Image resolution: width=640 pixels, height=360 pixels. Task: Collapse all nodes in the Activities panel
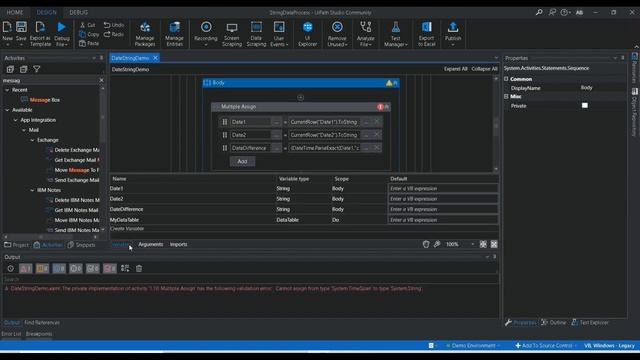click(24, 69)
